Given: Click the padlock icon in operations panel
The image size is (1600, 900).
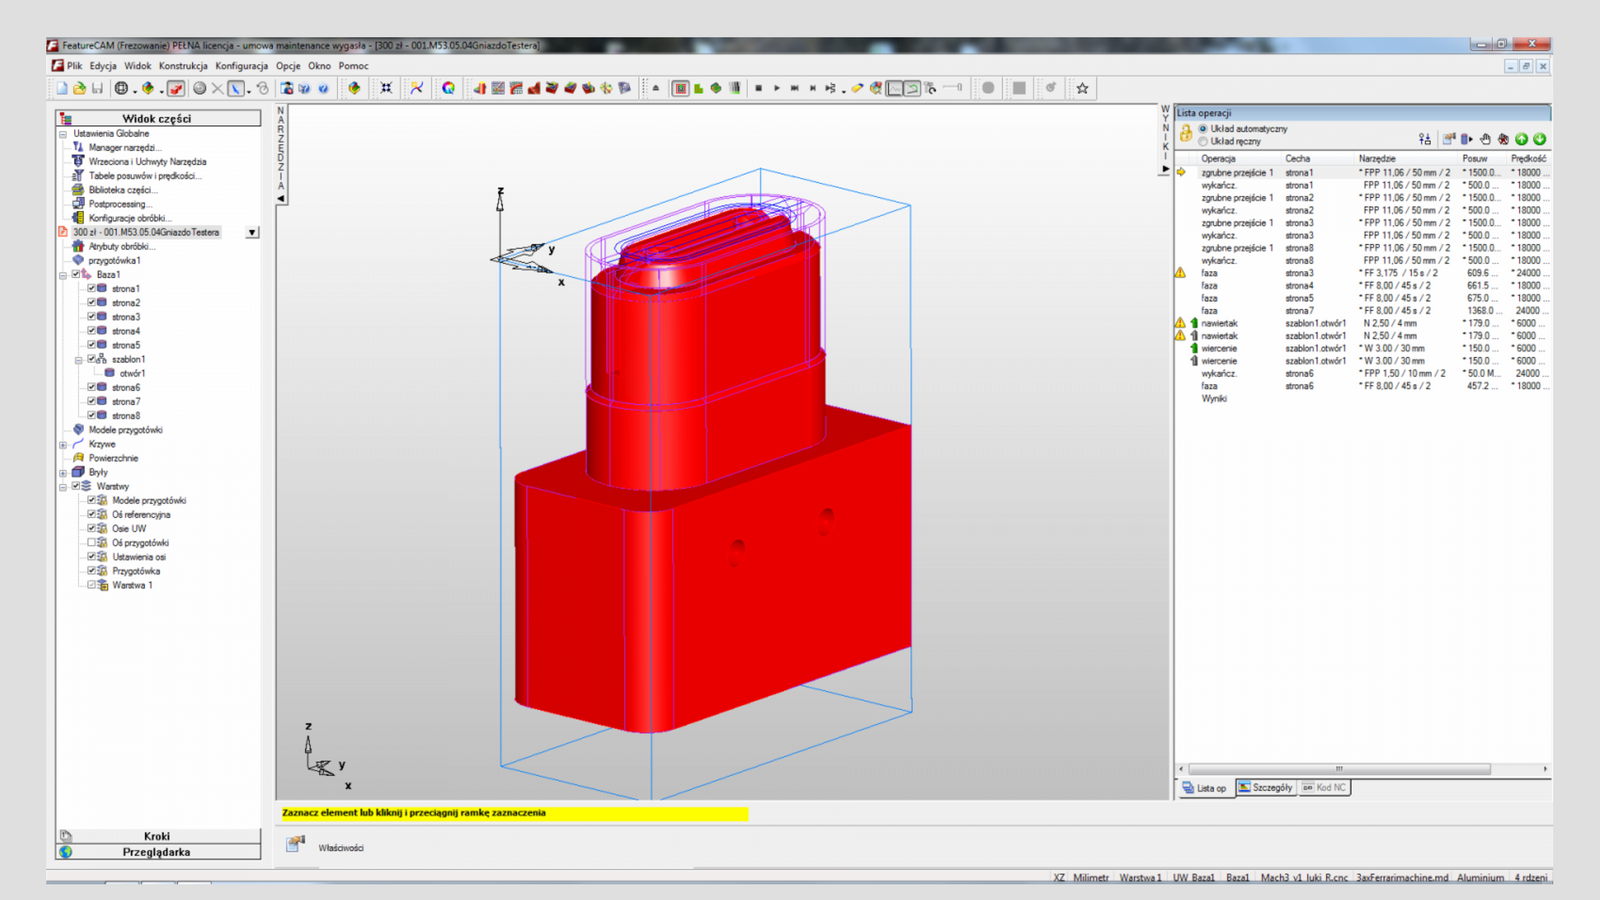Looking at the screenshot, I should 1186,134.
